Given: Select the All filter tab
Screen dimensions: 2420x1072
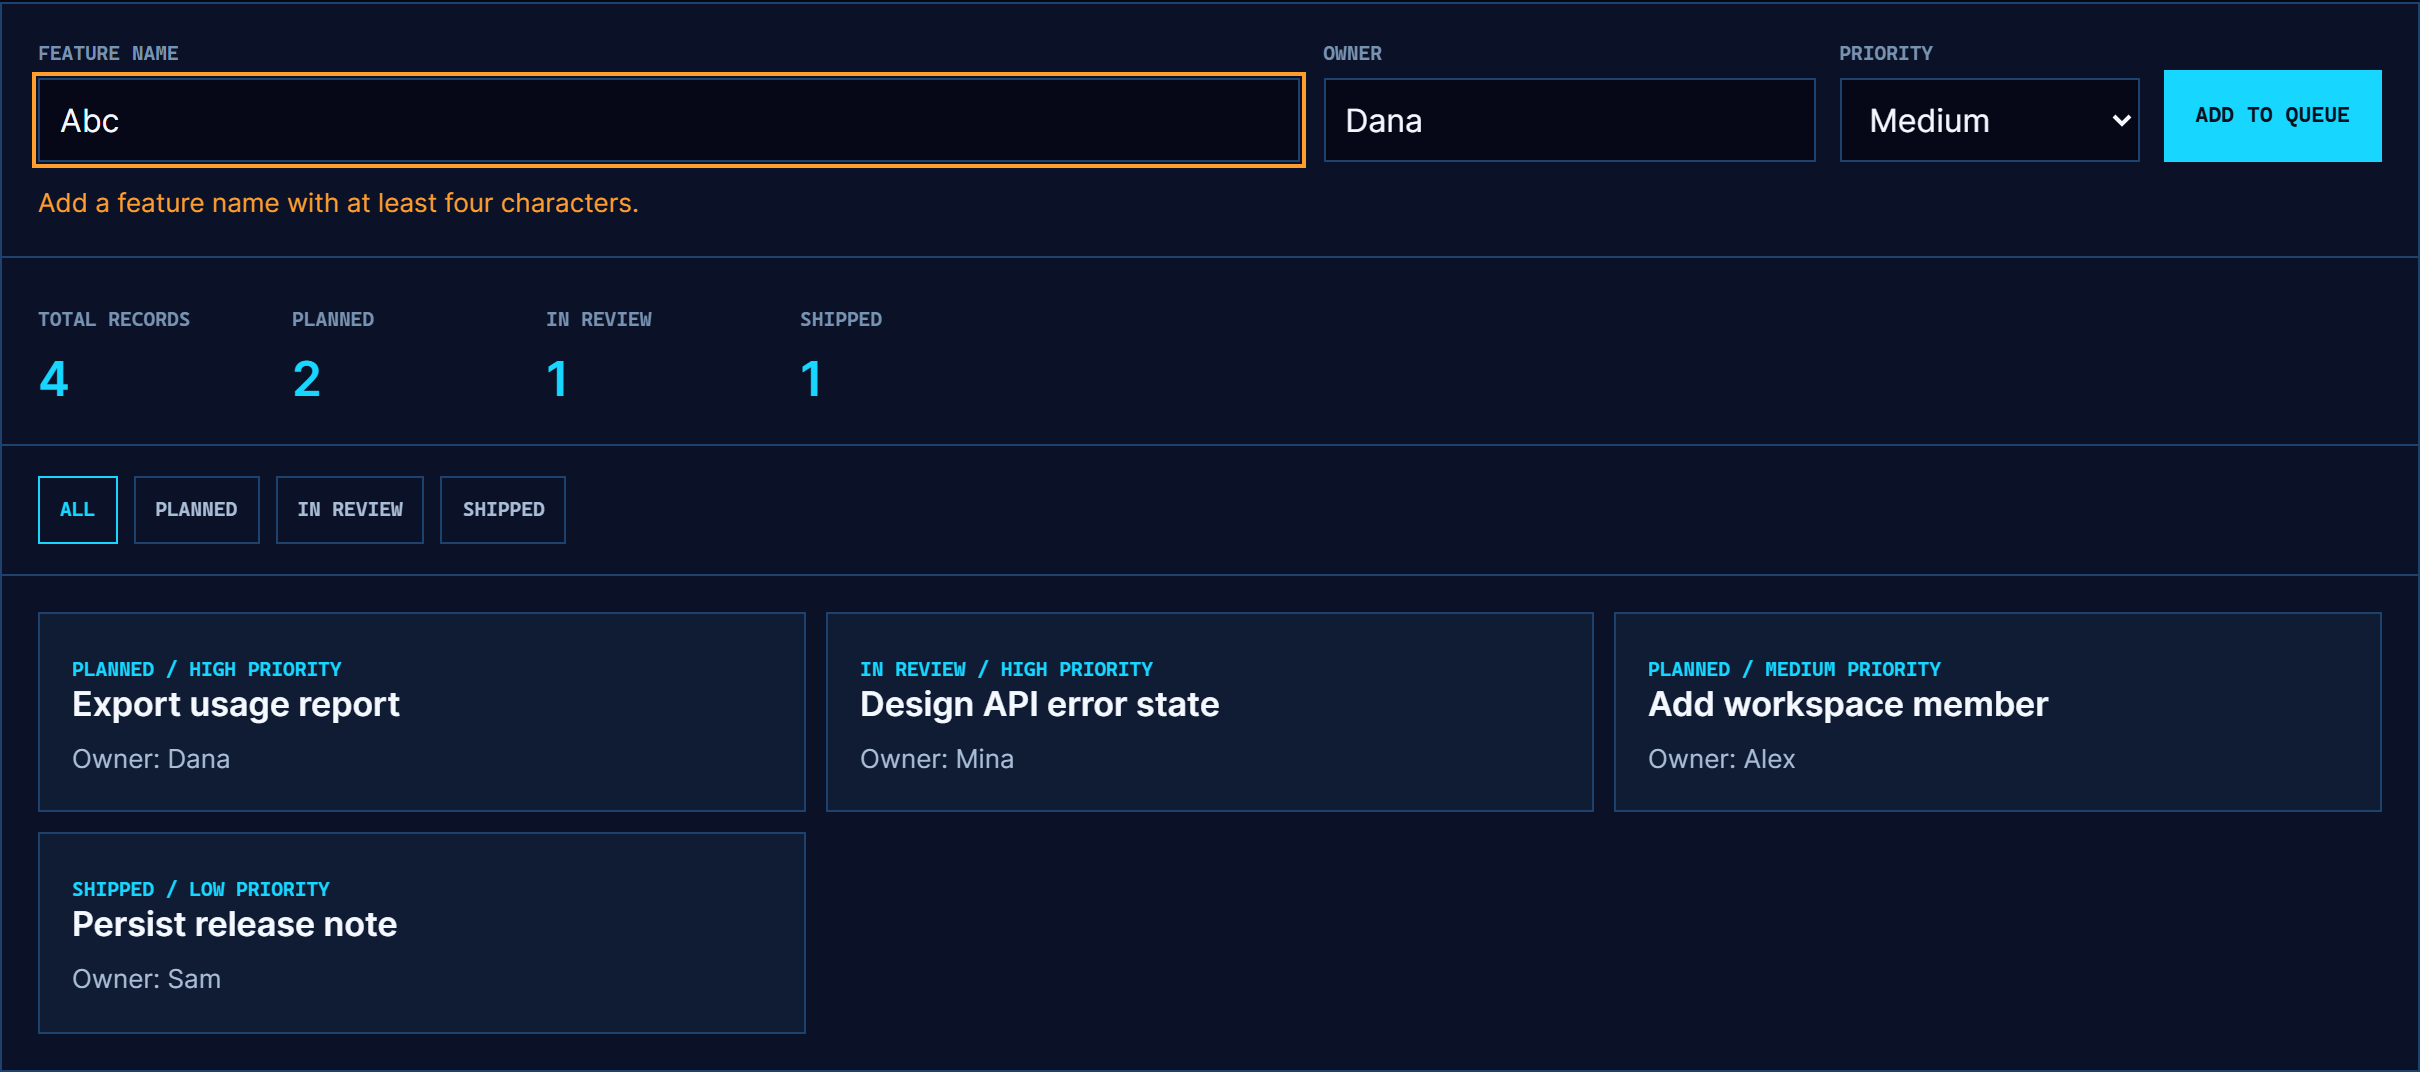Looking at the screenshot, I should click(78, 510).
